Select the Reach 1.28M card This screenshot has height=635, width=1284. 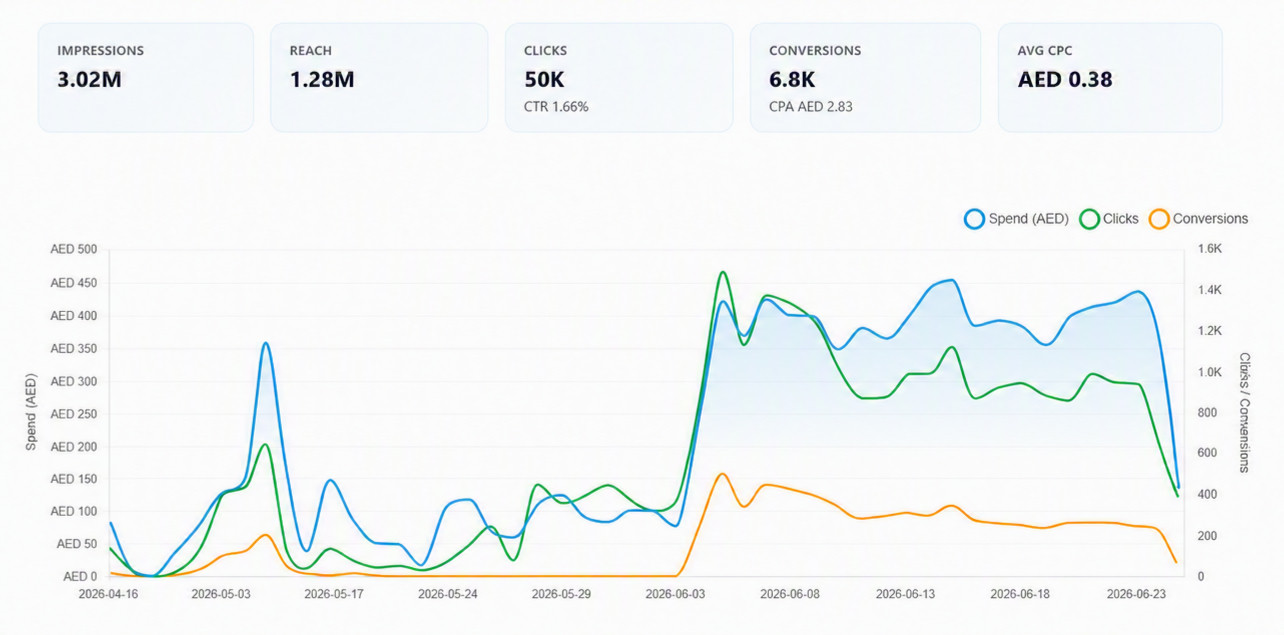(379, 77)
